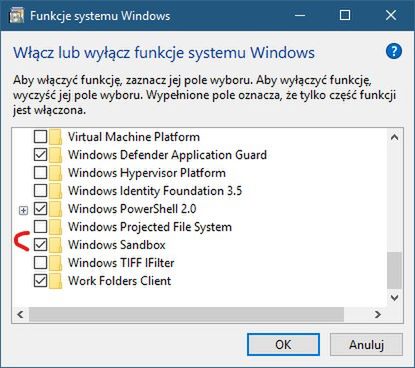Confirm changes with the OK button
Image resolution: width=415 pixels, height=368 pixels.
(283, 345)
